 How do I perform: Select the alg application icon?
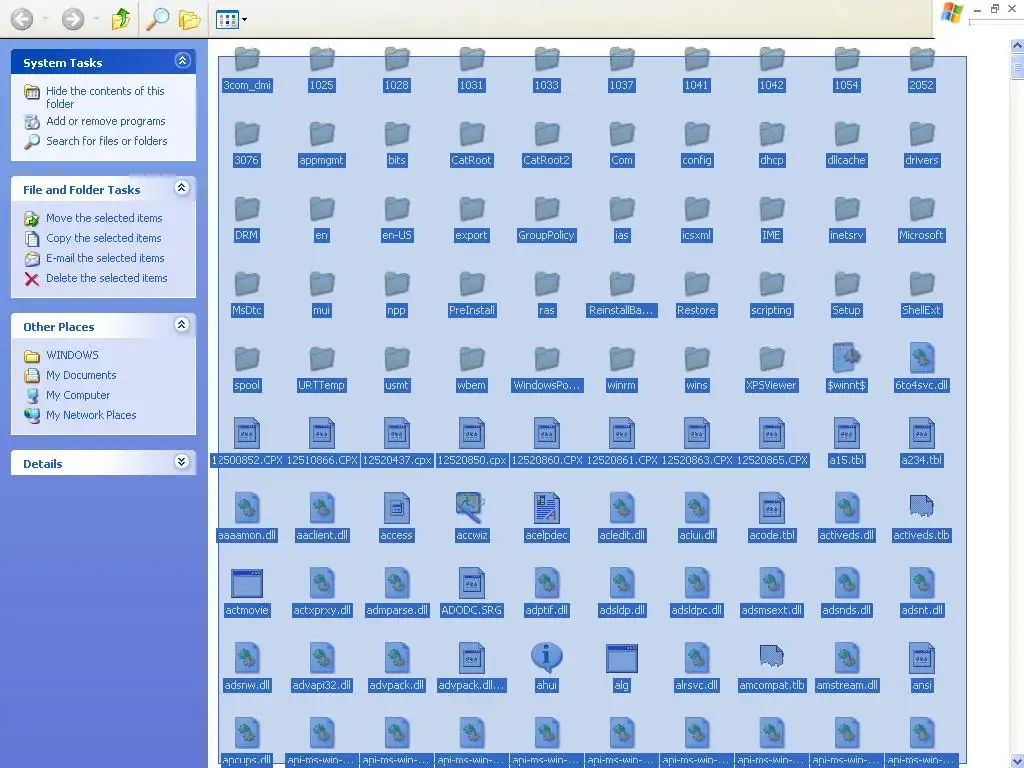coord(621,658)
